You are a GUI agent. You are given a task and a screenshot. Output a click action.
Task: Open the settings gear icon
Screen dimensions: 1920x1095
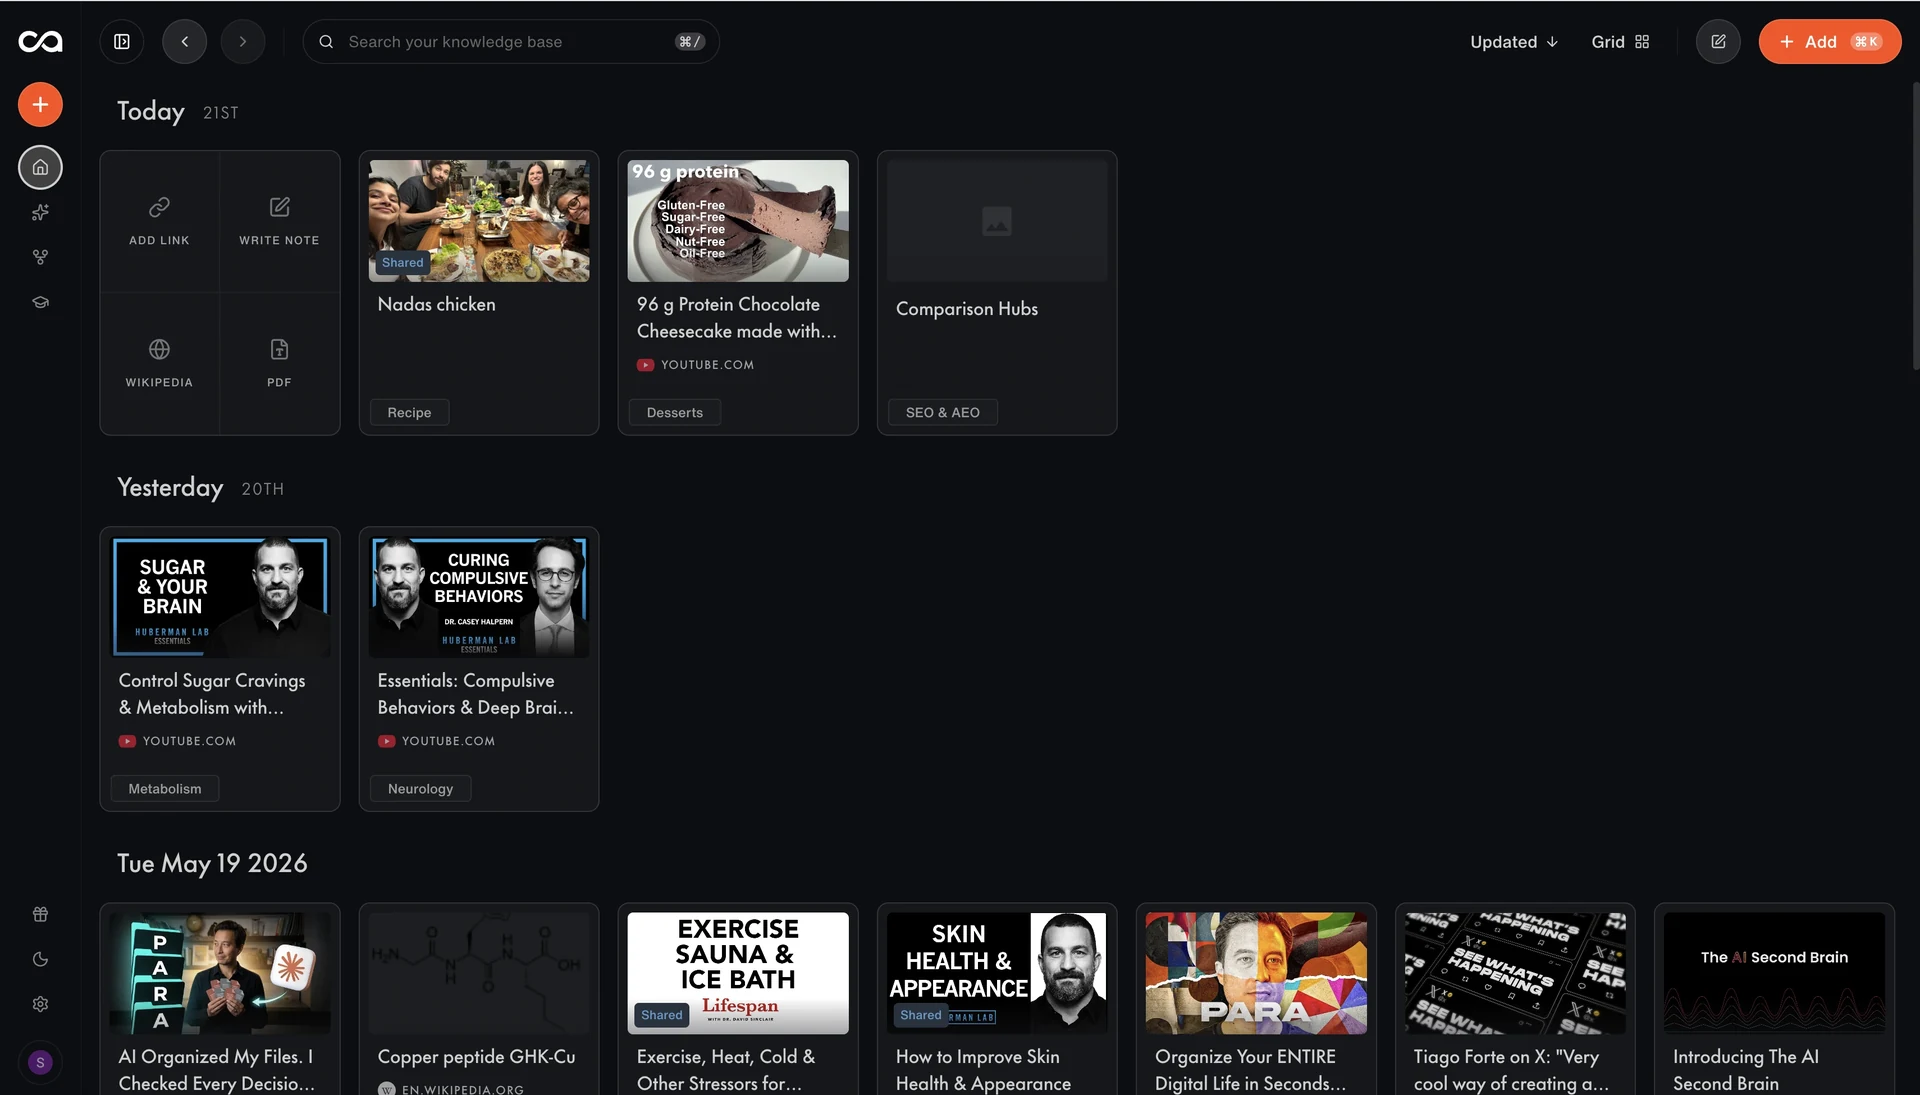(x=40, y=1004)
